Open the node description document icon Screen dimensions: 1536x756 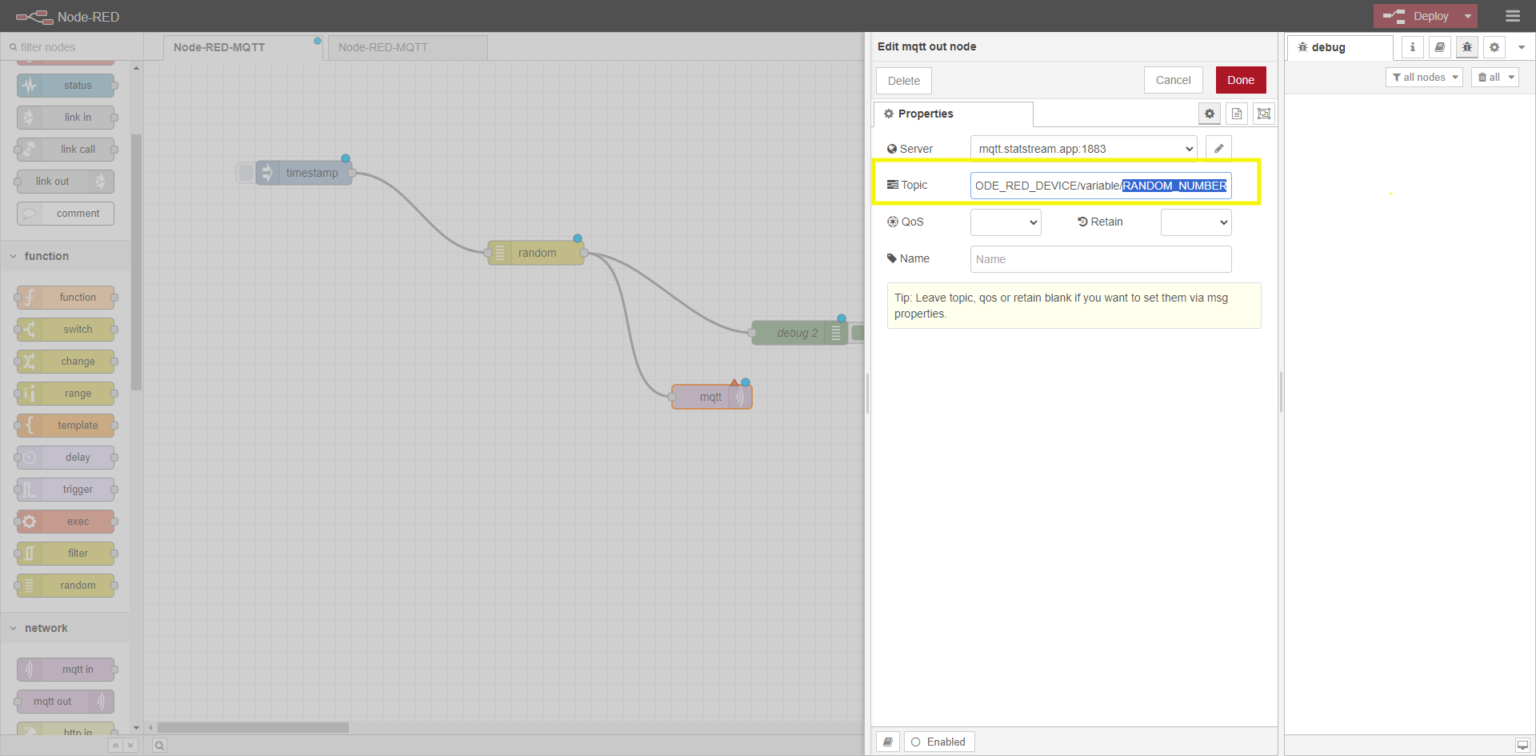1236,114
